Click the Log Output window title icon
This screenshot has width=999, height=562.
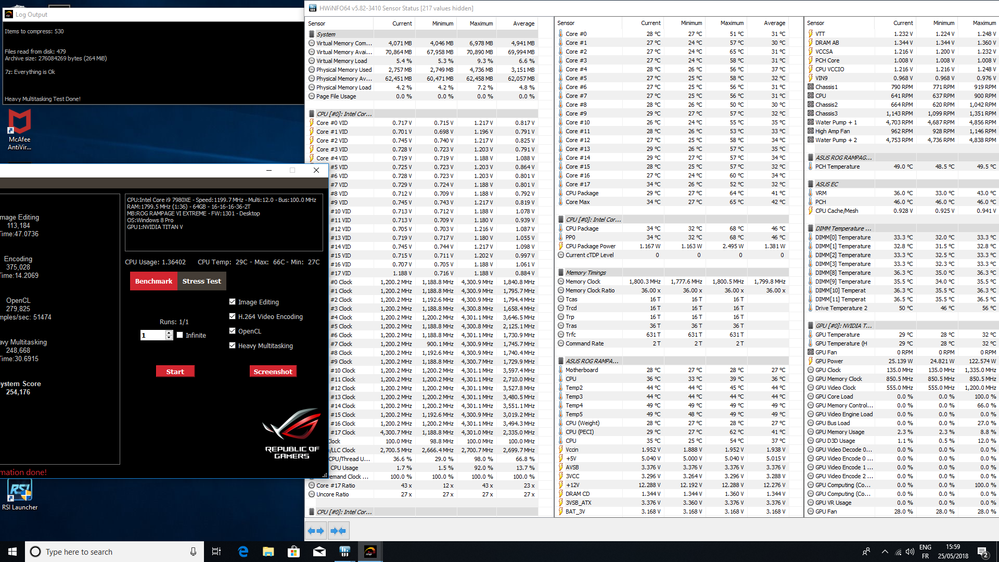click(x=8, y=14)
